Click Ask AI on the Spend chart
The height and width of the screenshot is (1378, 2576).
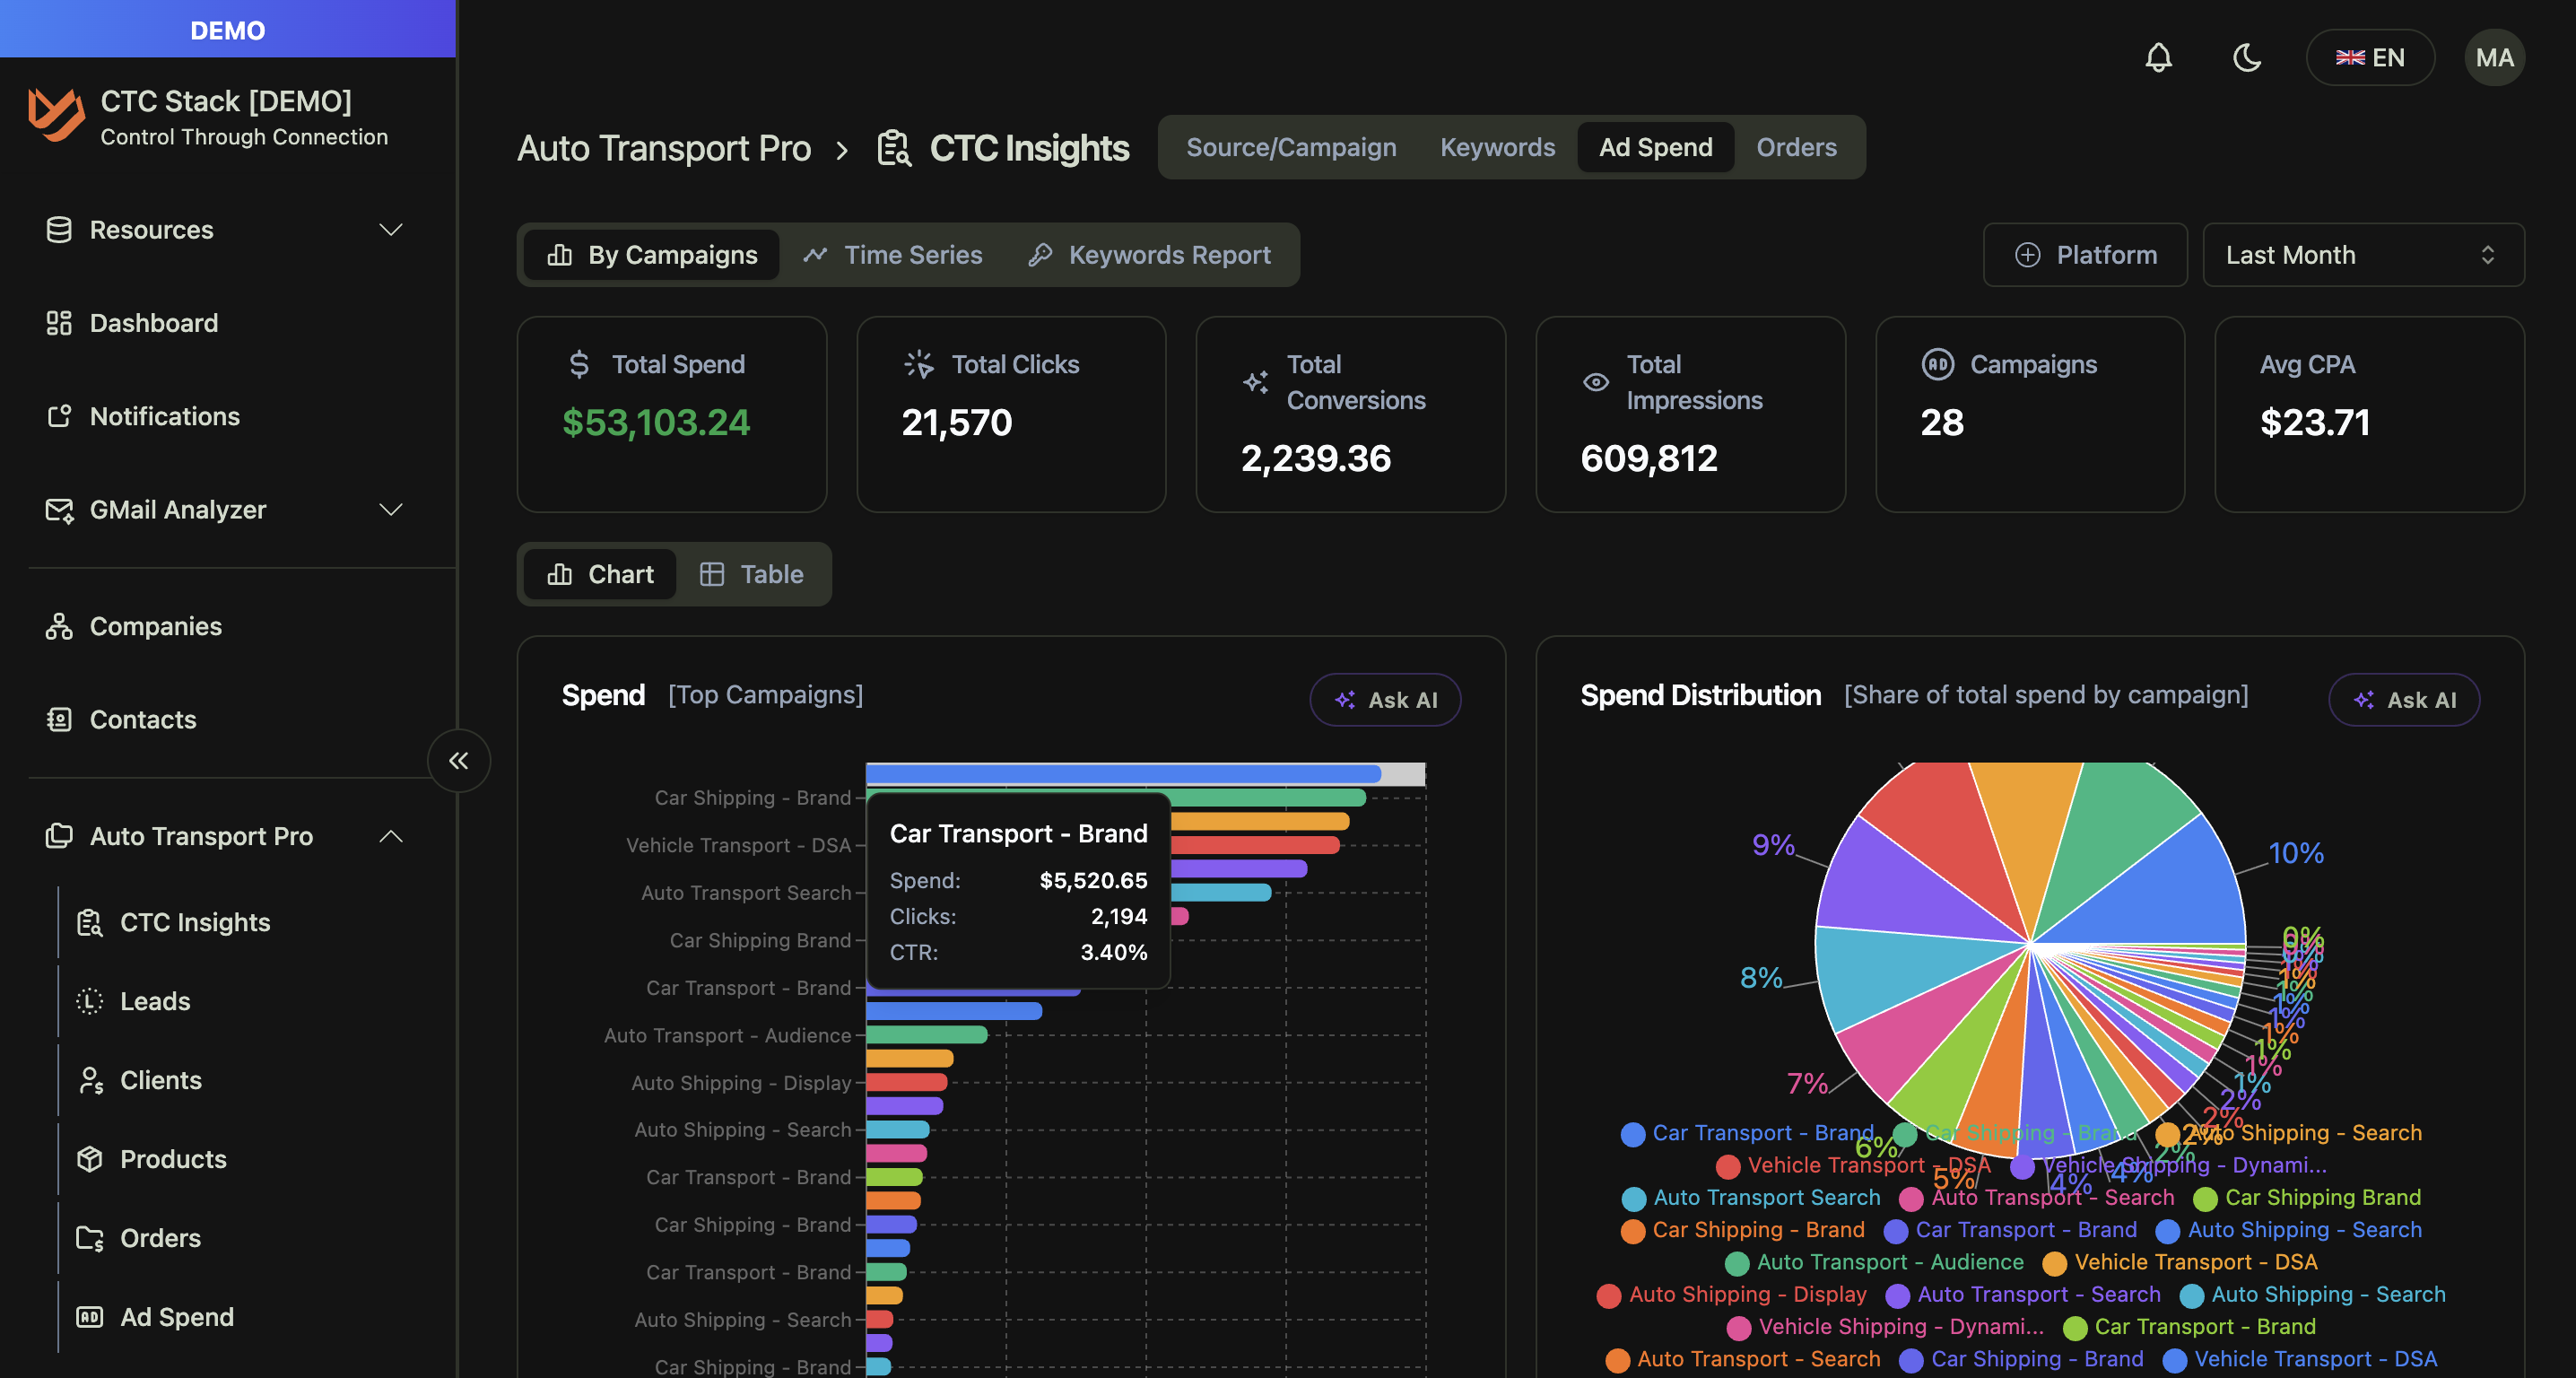pyautogui.click(x=1385, y=699)
